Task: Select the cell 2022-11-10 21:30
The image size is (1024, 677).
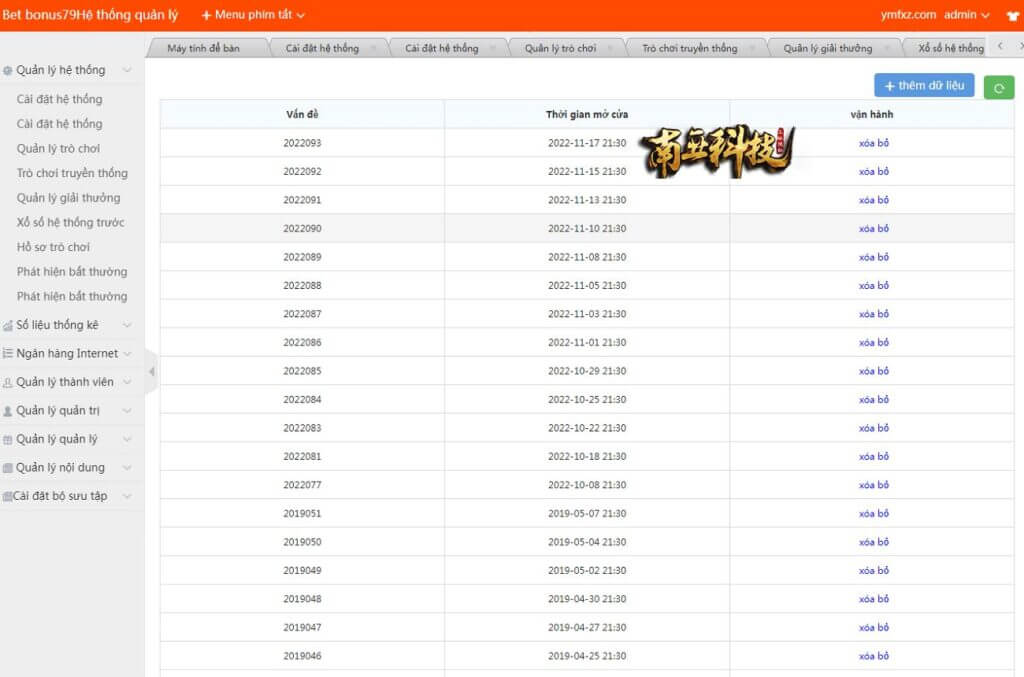Action: coord(587,228)
